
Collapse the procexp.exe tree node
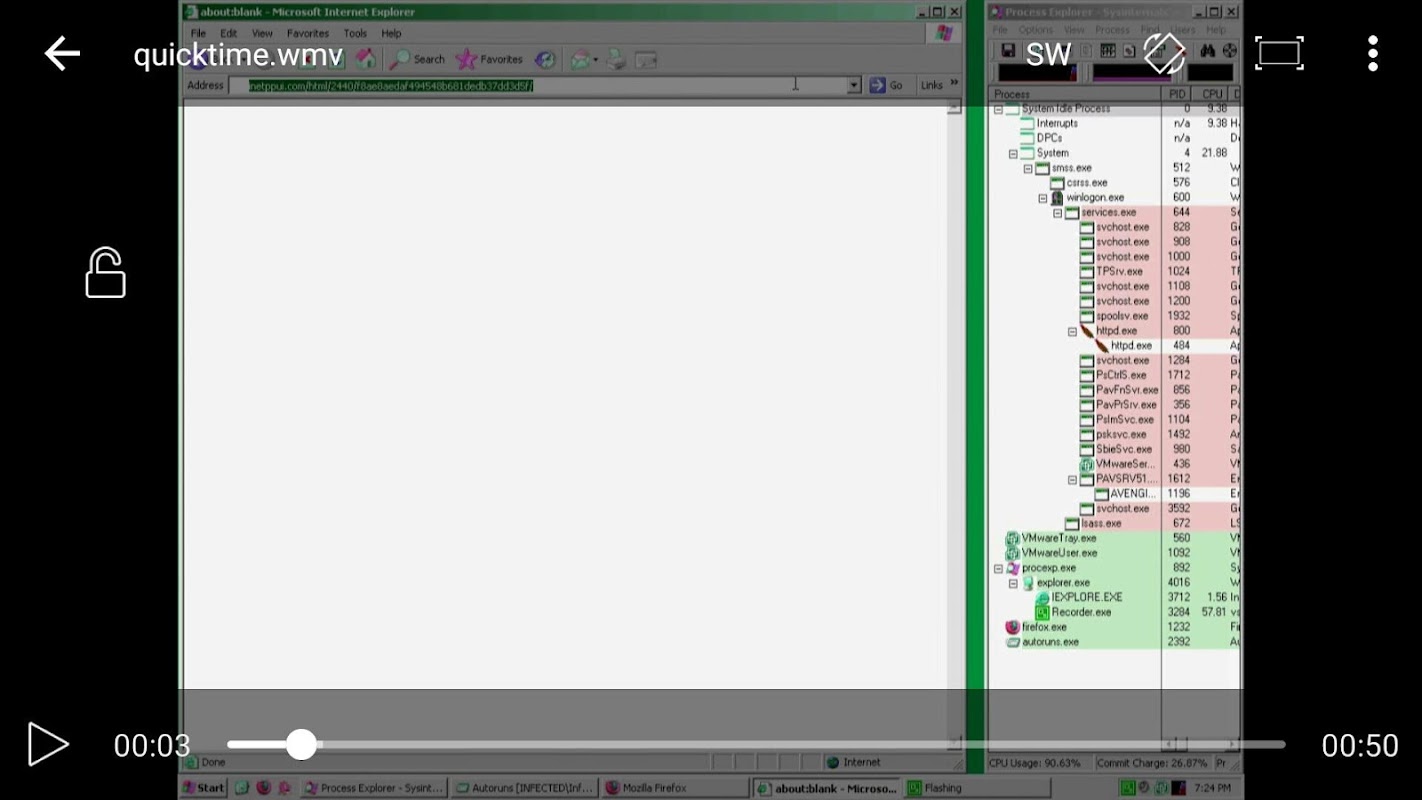(x=998, y=568)
